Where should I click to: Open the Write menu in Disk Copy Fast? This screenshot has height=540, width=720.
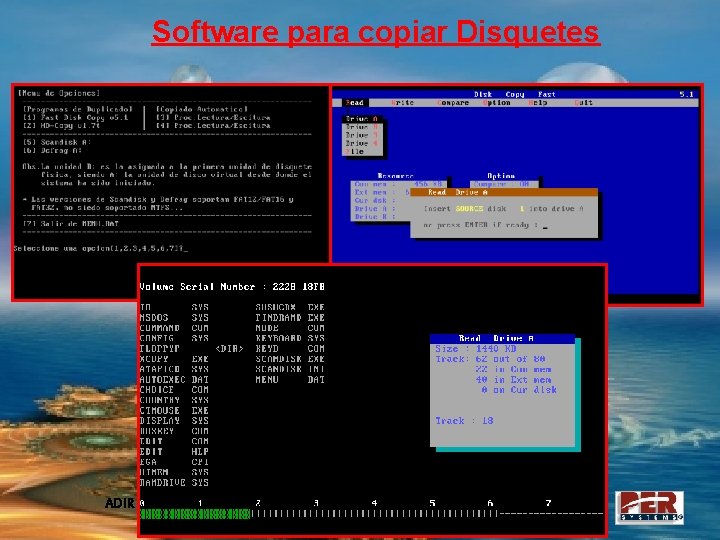[402, 103]
